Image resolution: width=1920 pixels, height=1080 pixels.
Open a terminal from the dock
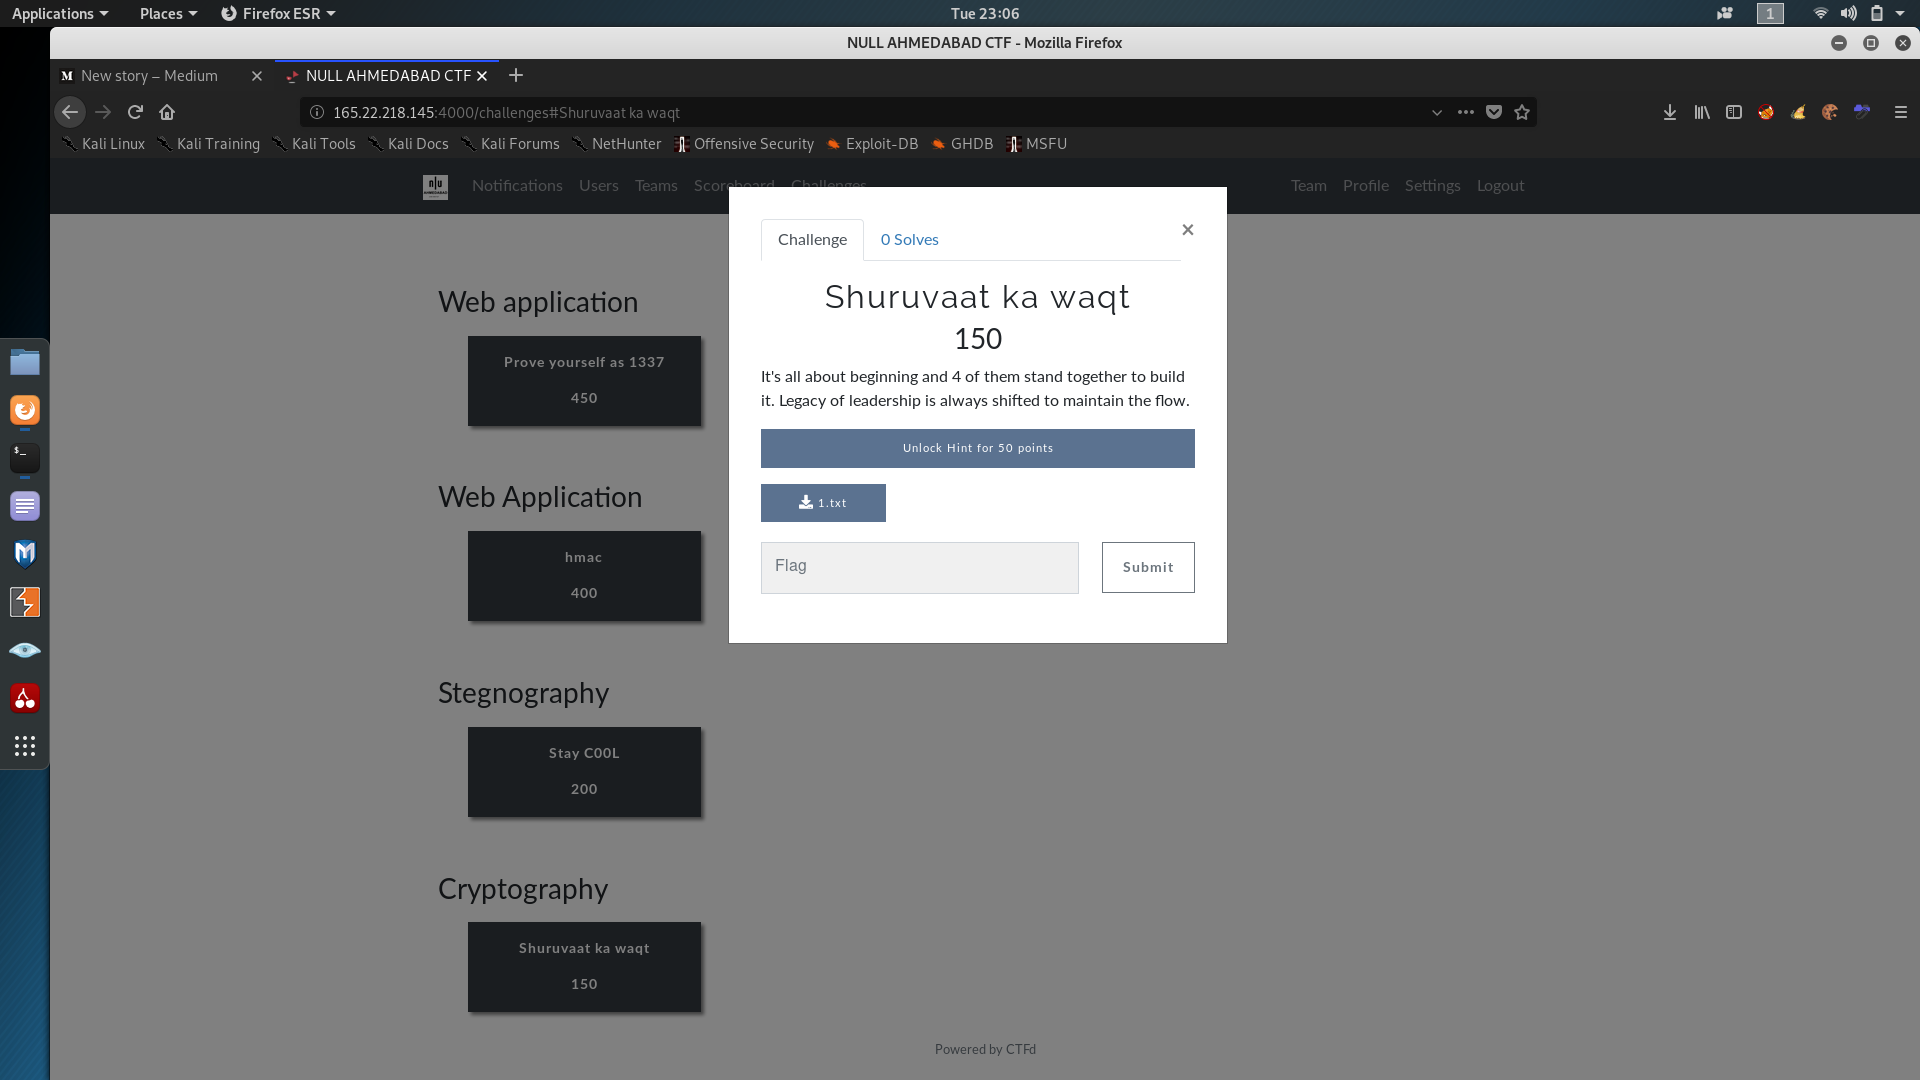[25, 458]
